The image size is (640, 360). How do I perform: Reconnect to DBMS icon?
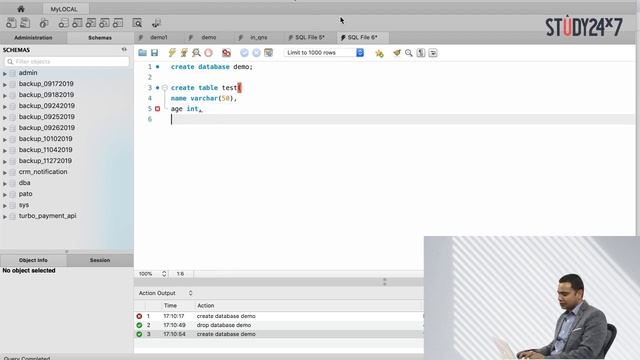156,23
